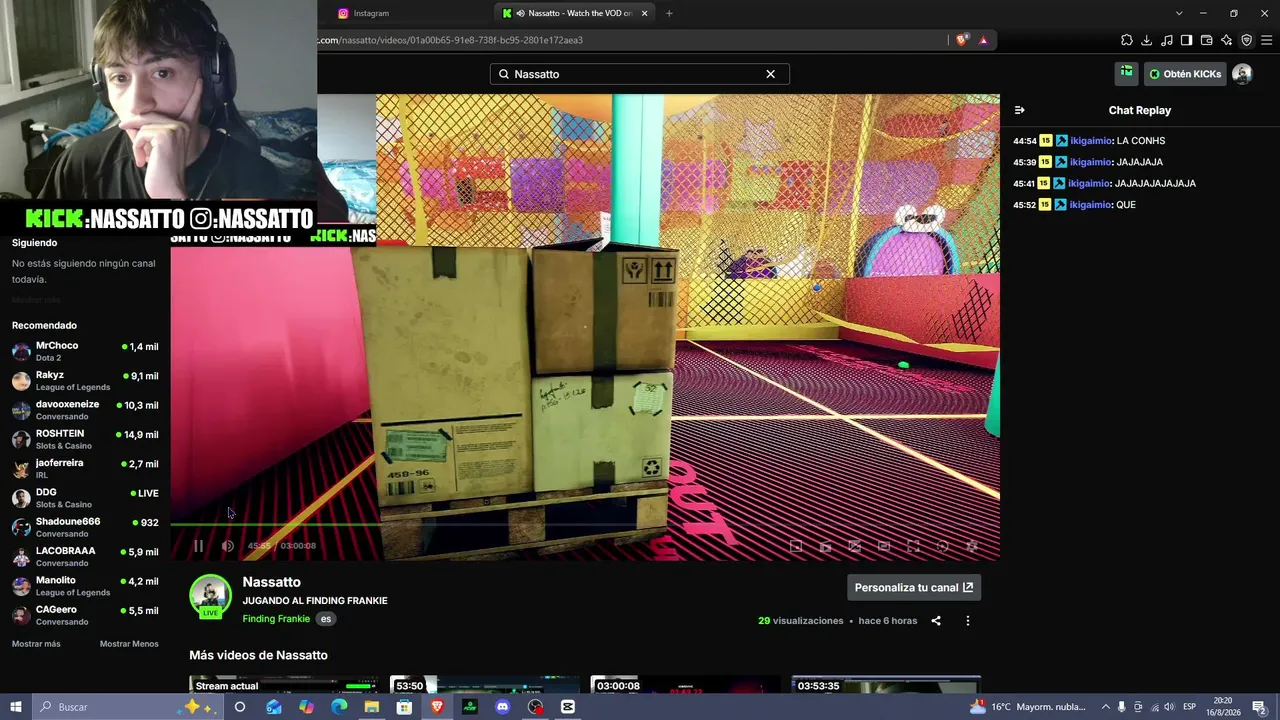Open Microsoft Store from the taskbar
This screenshot has height=720, width=1280.
(404, 707)
